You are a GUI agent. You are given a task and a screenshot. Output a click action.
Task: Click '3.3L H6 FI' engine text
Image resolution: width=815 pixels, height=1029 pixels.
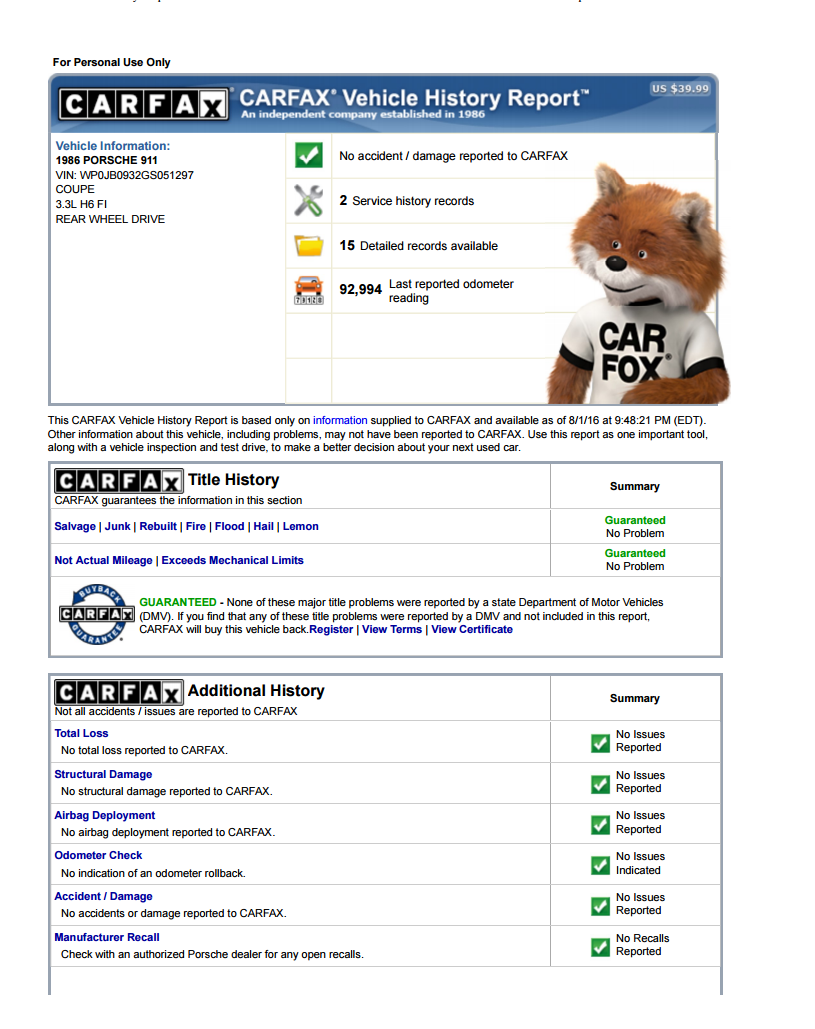(81, 204)
